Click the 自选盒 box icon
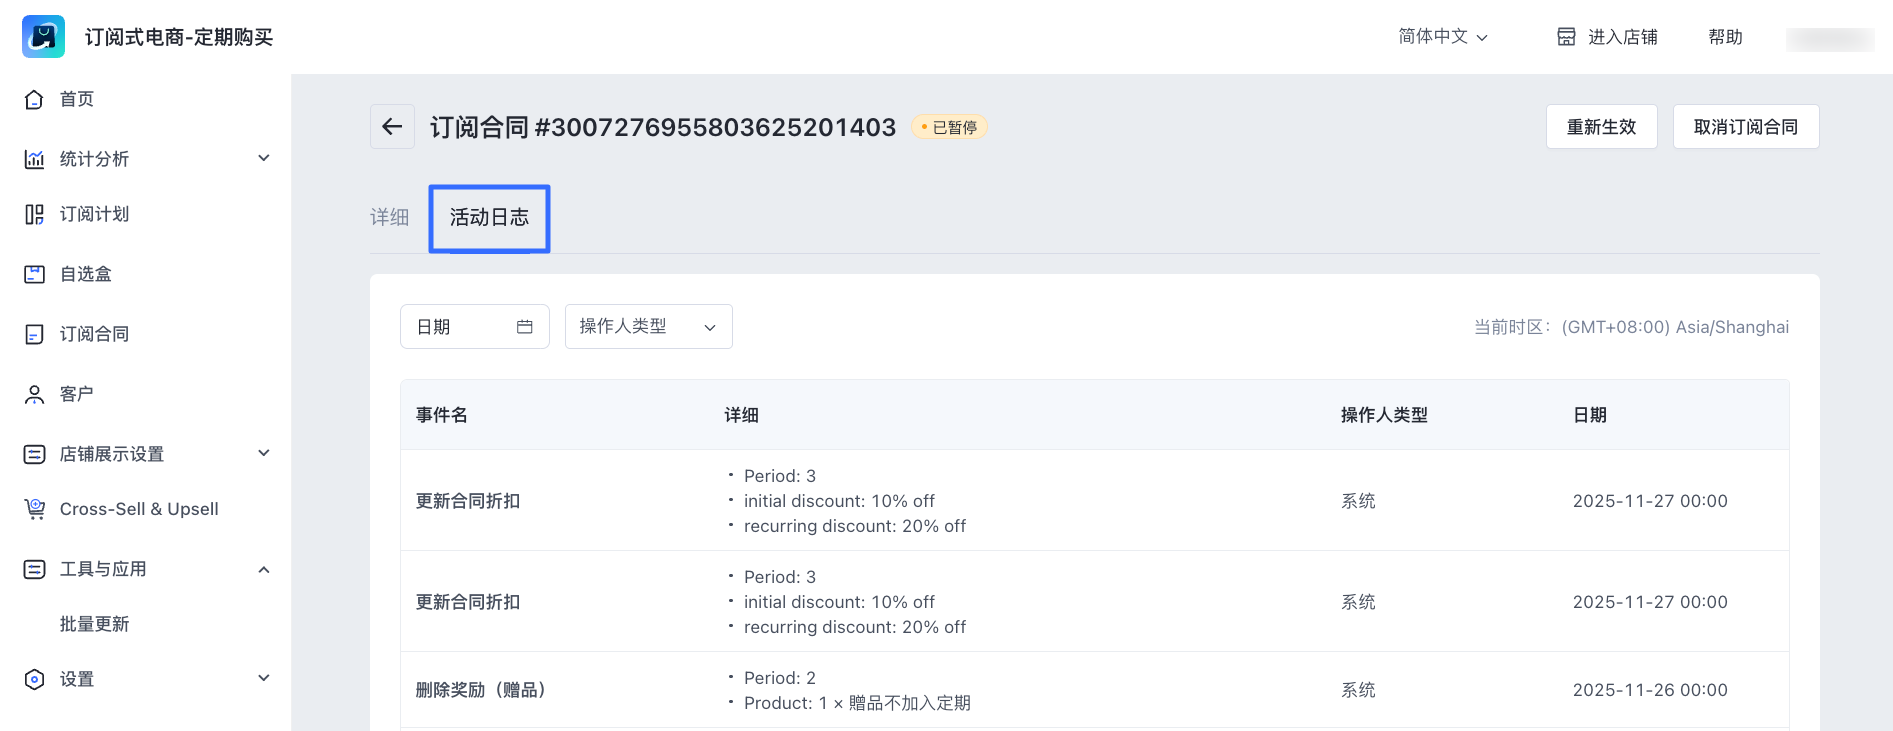 click(34, 274)
